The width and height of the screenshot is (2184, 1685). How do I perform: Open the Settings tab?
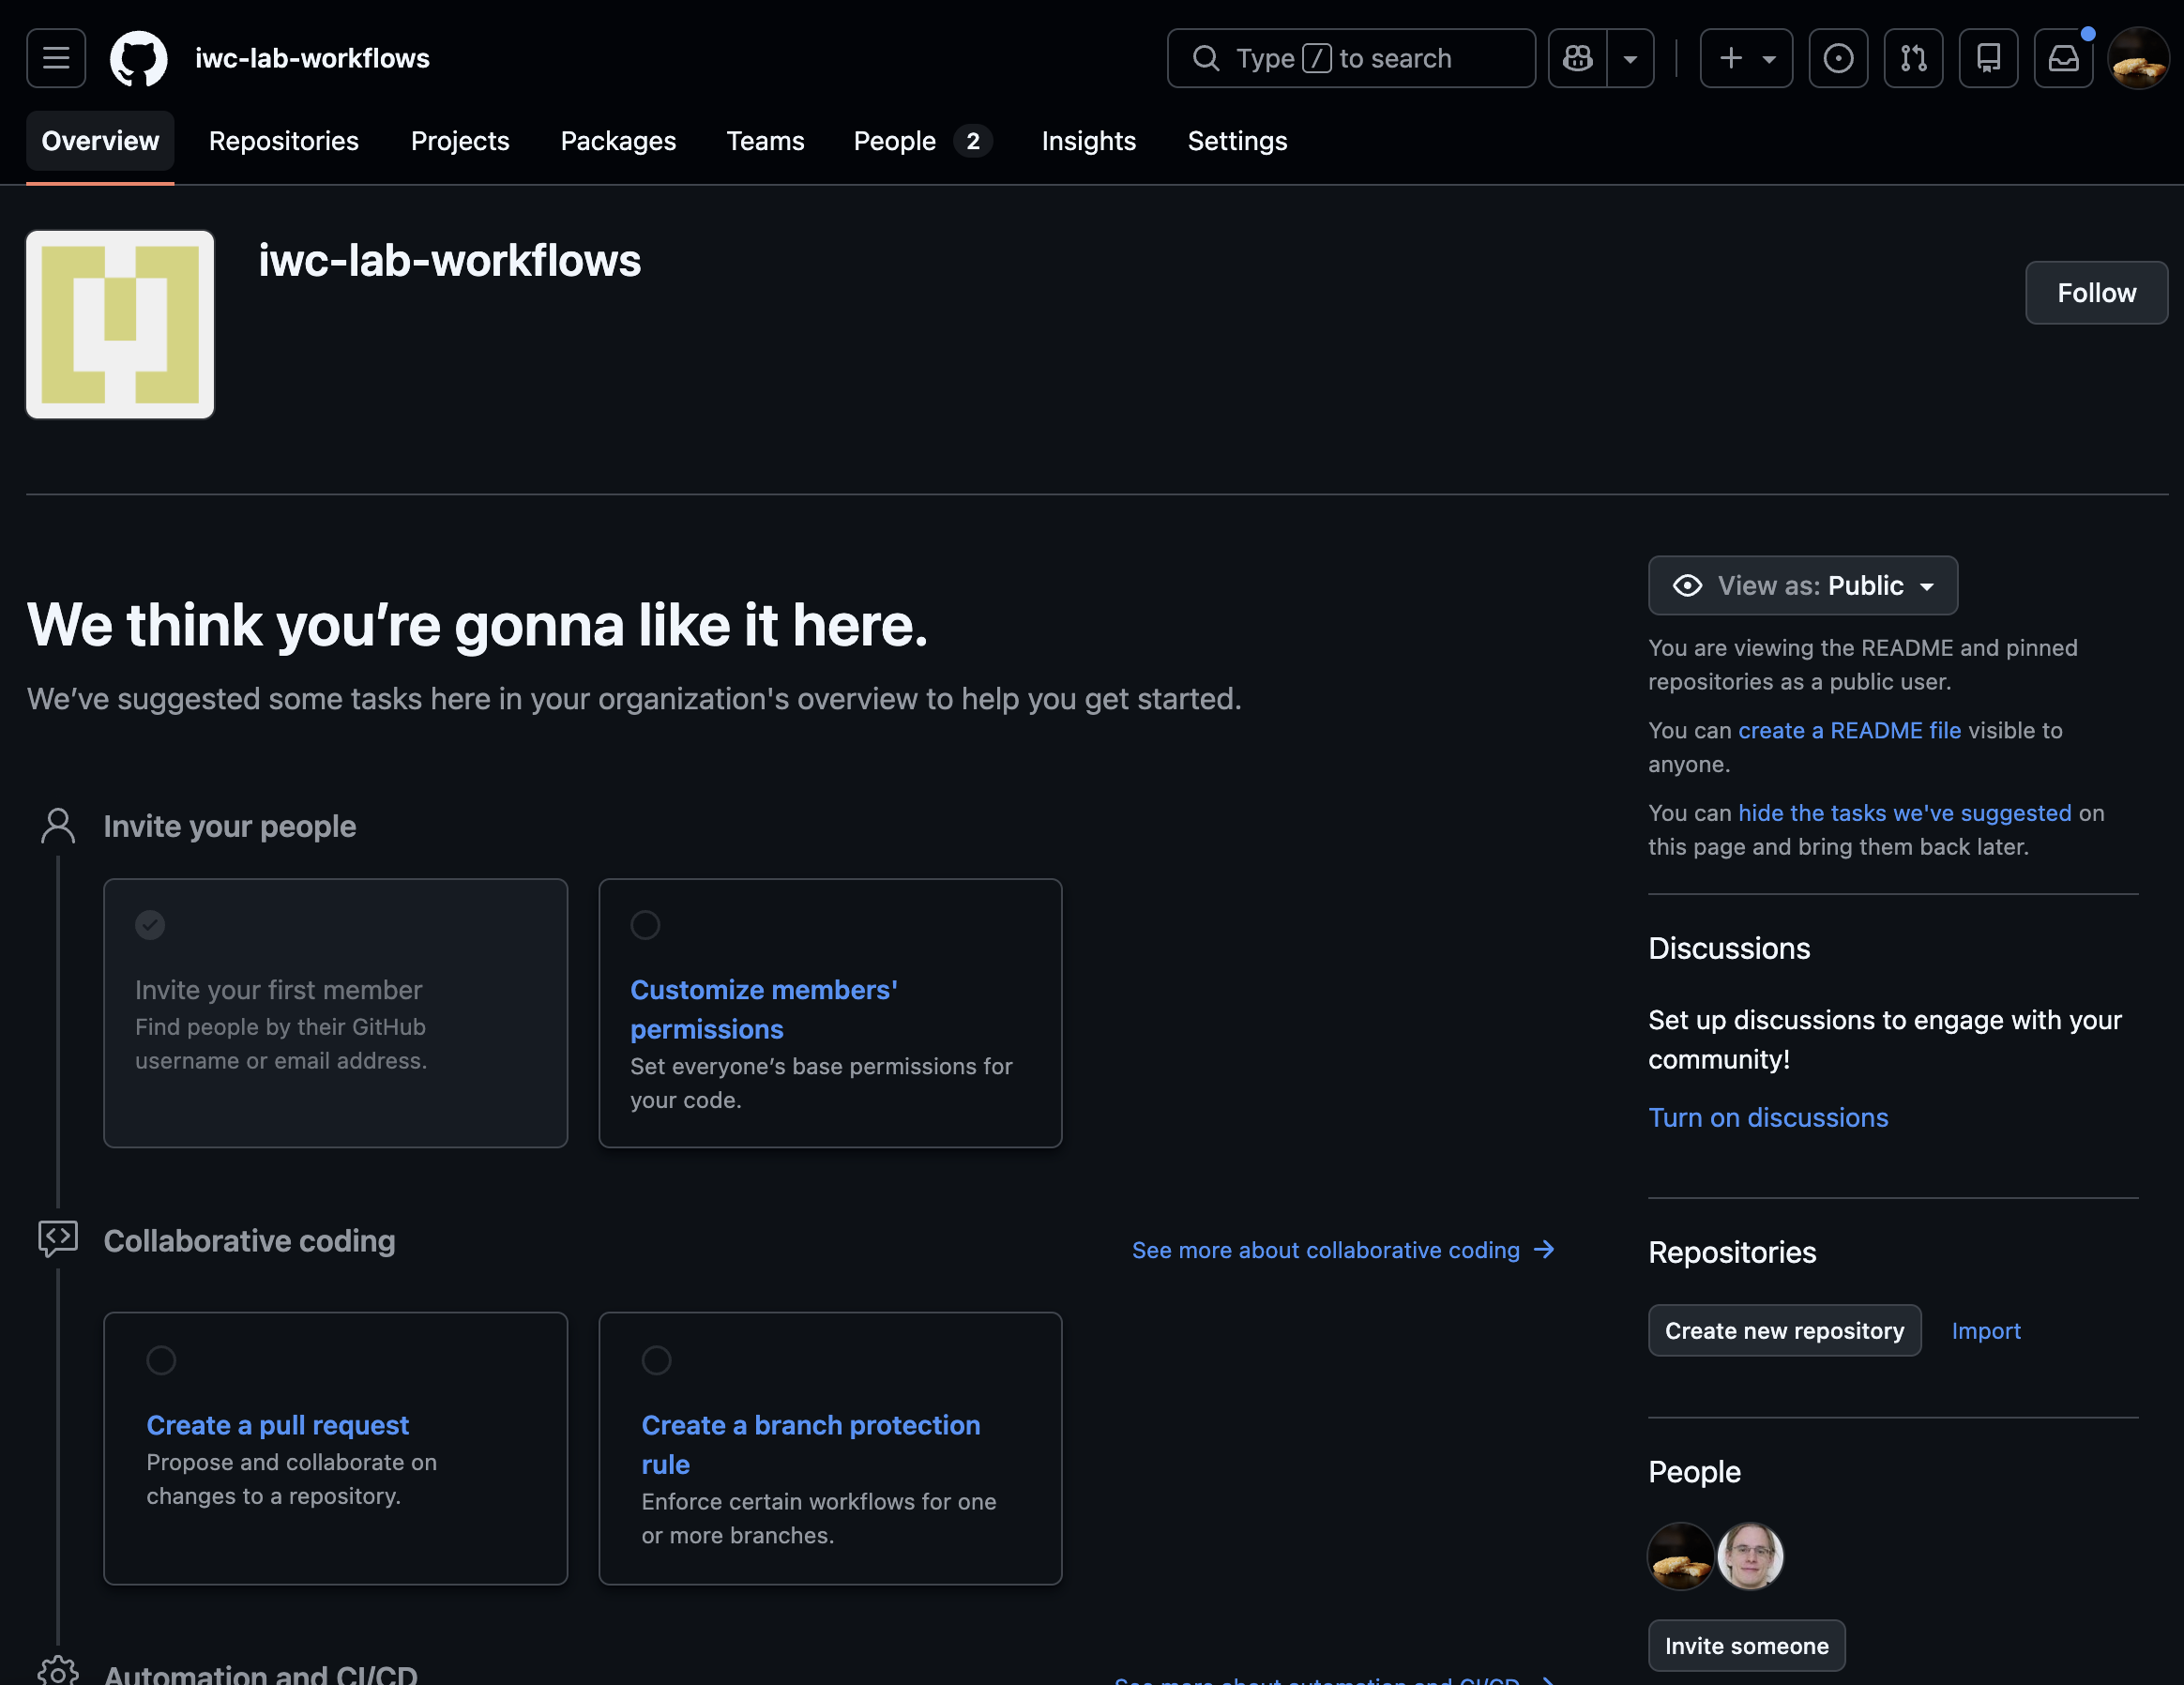click(1237, 141)
